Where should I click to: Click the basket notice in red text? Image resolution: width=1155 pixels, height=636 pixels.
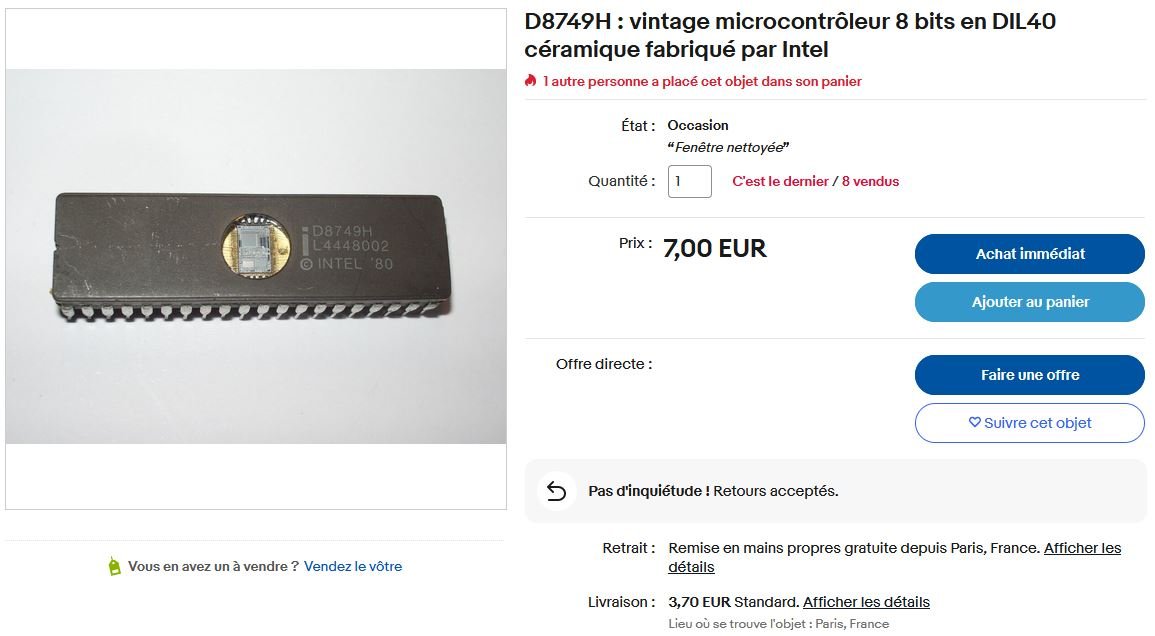click(x=702, y=81)
